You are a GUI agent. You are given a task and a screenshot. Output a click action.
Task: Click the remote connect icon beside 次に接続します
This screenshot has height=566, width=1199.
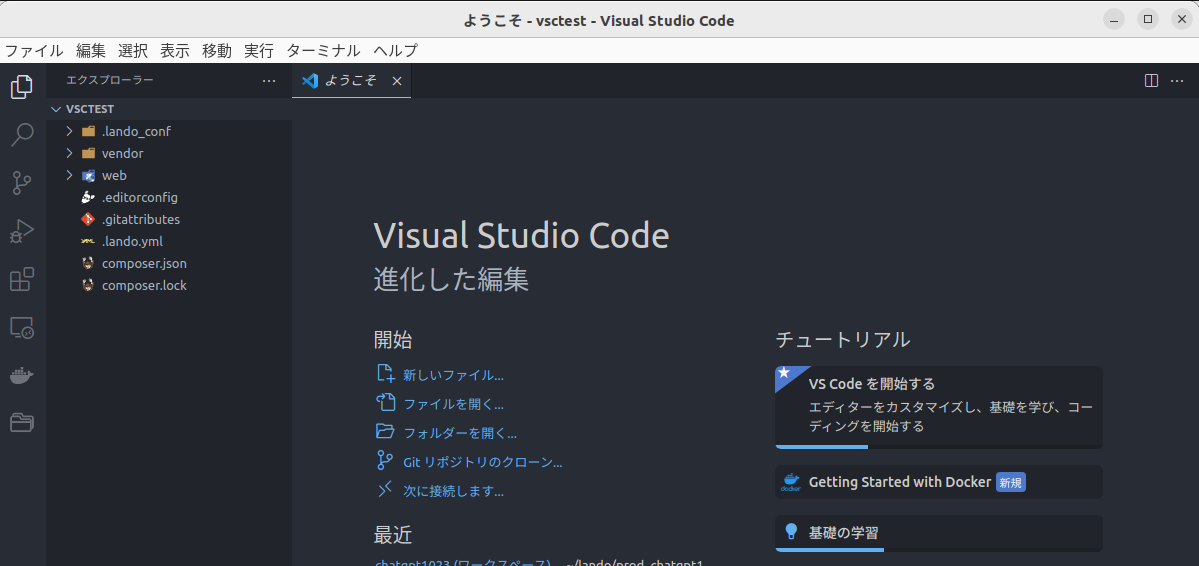(385, 490)
